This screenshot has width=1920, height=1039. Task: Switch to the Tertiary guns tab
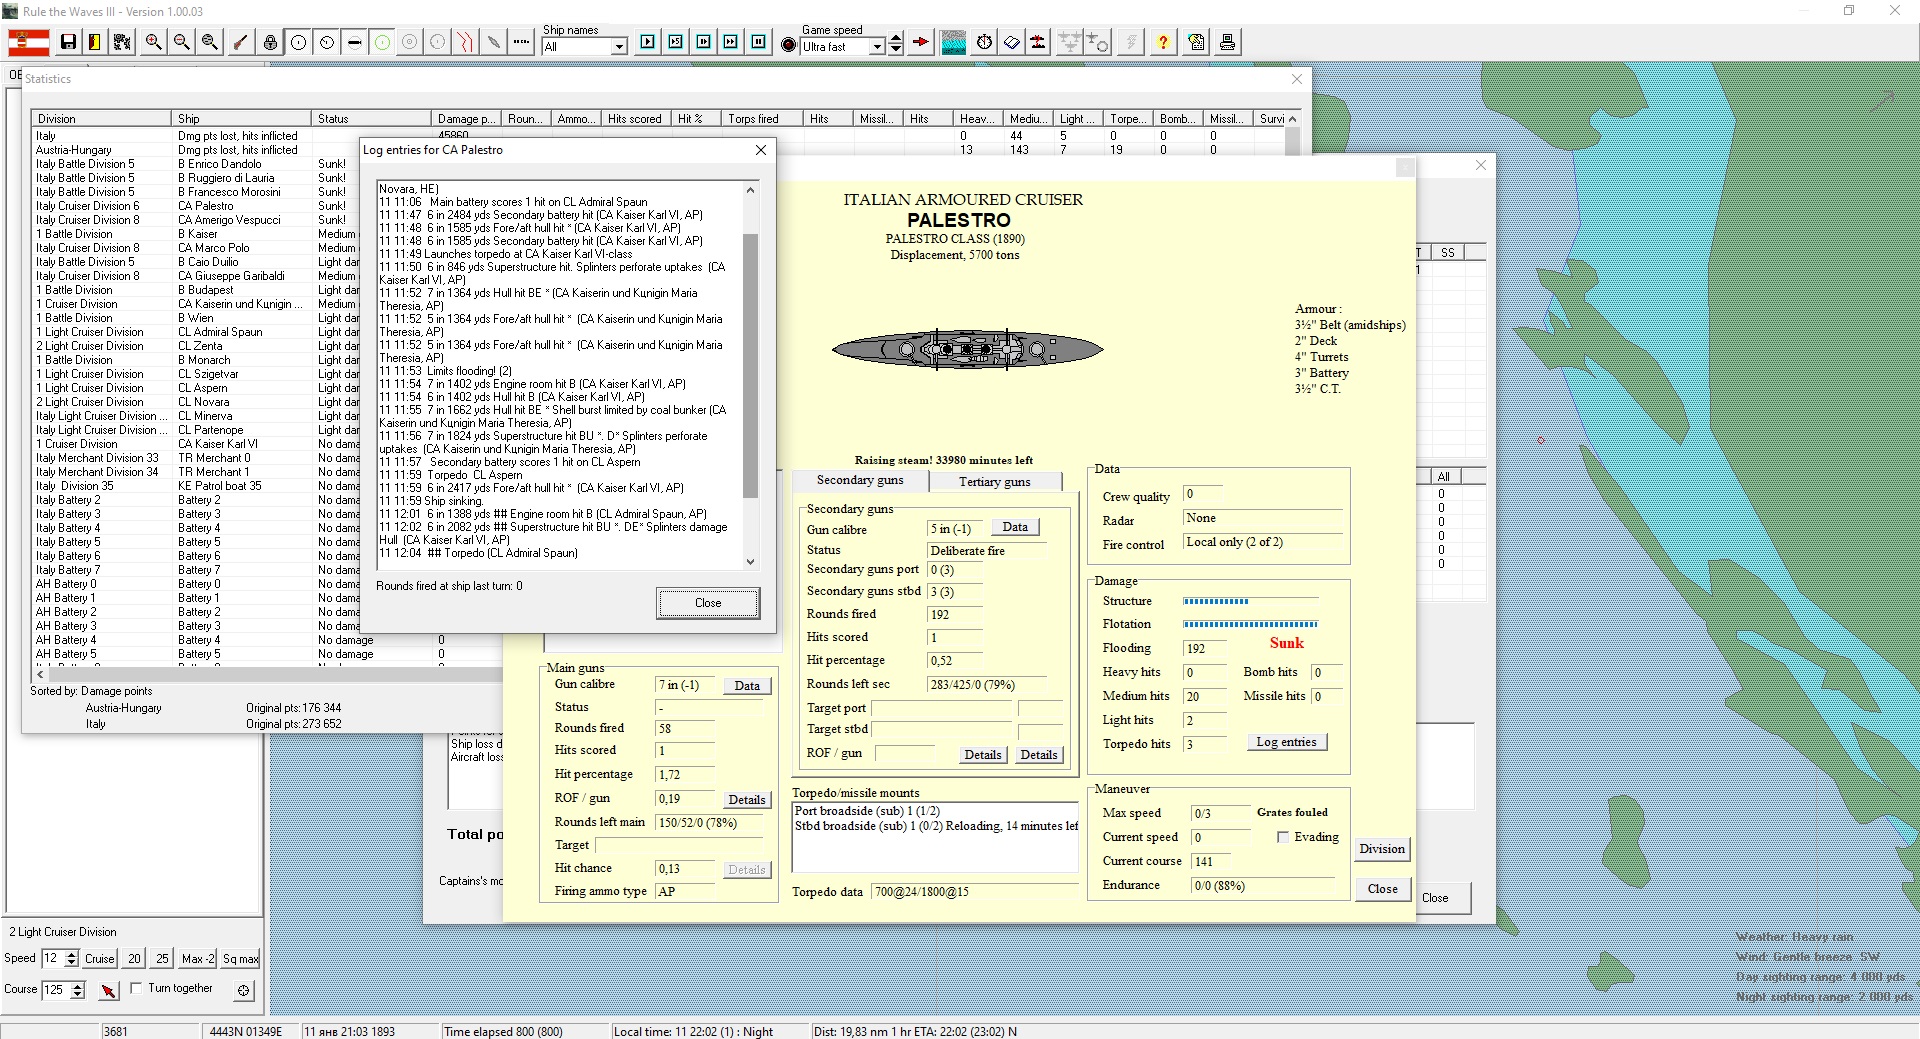point(994,482)
